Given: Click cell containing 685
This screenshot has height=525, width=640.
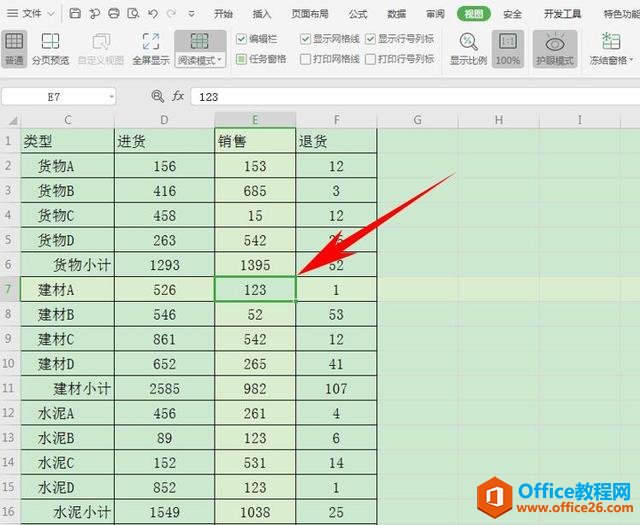Looking at the screenshot, I should pyautogui.click(x=255, y=190).
